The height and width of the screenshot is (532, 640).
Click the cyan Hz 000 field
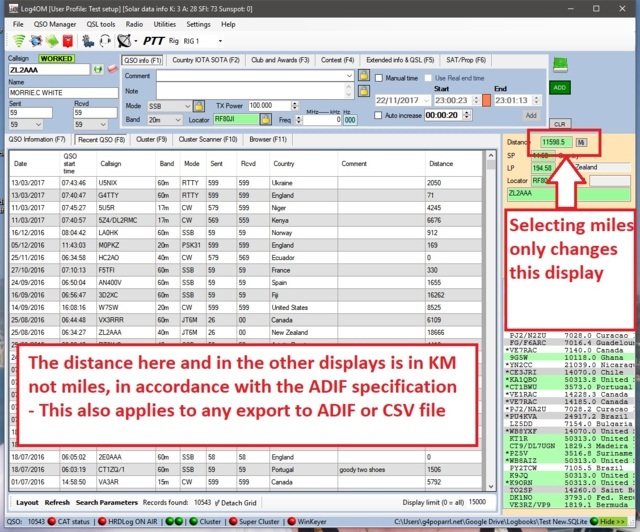point(350,120)
